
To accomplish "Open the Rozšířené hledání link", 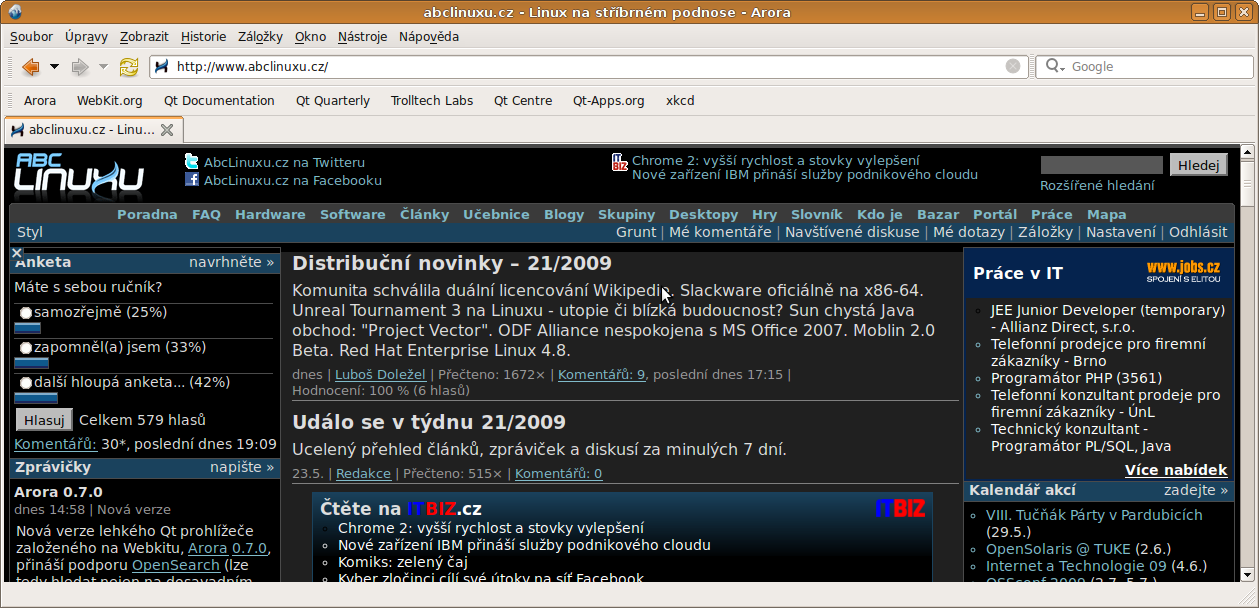I will tap(1097, 185).
